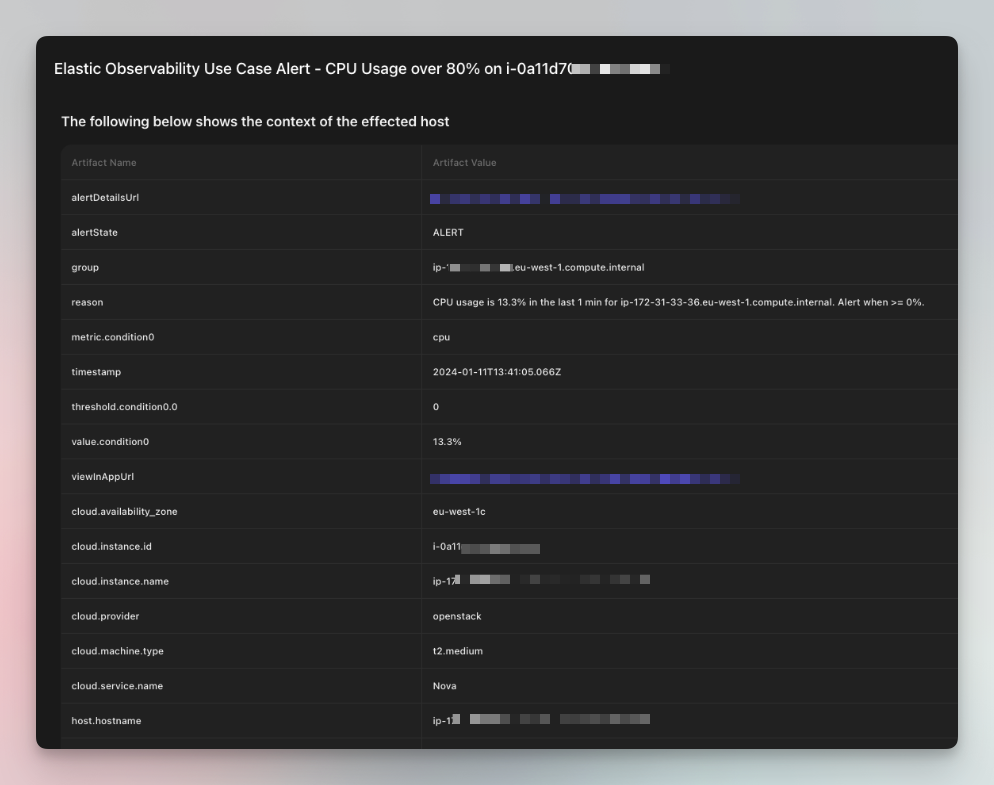The height and width of the screenshot is (785, 994).
Task: Select the threshold.condition0.0 label
Action: [124, 407]
